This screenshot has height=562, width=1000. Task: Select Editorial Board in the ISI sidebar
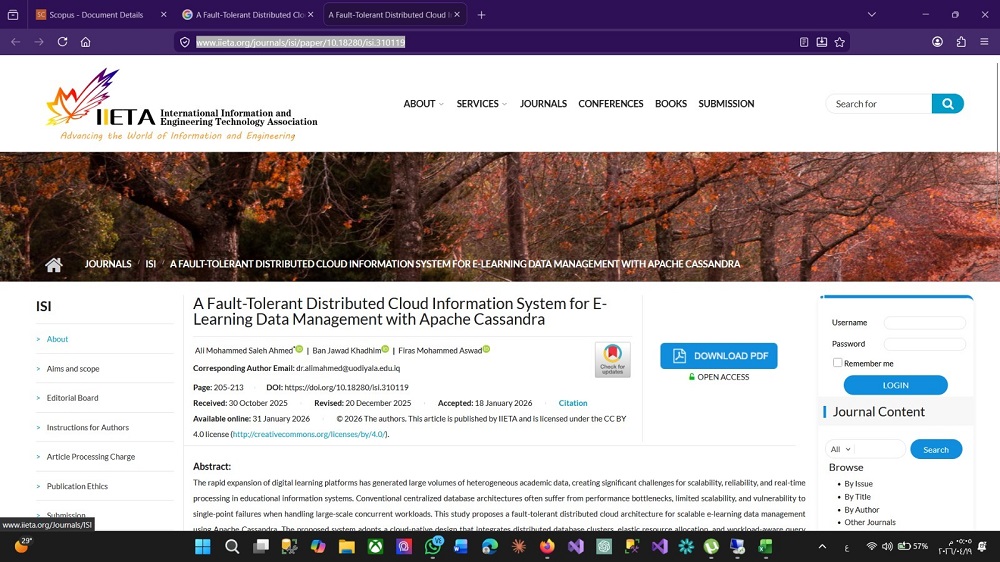point(72,398)
